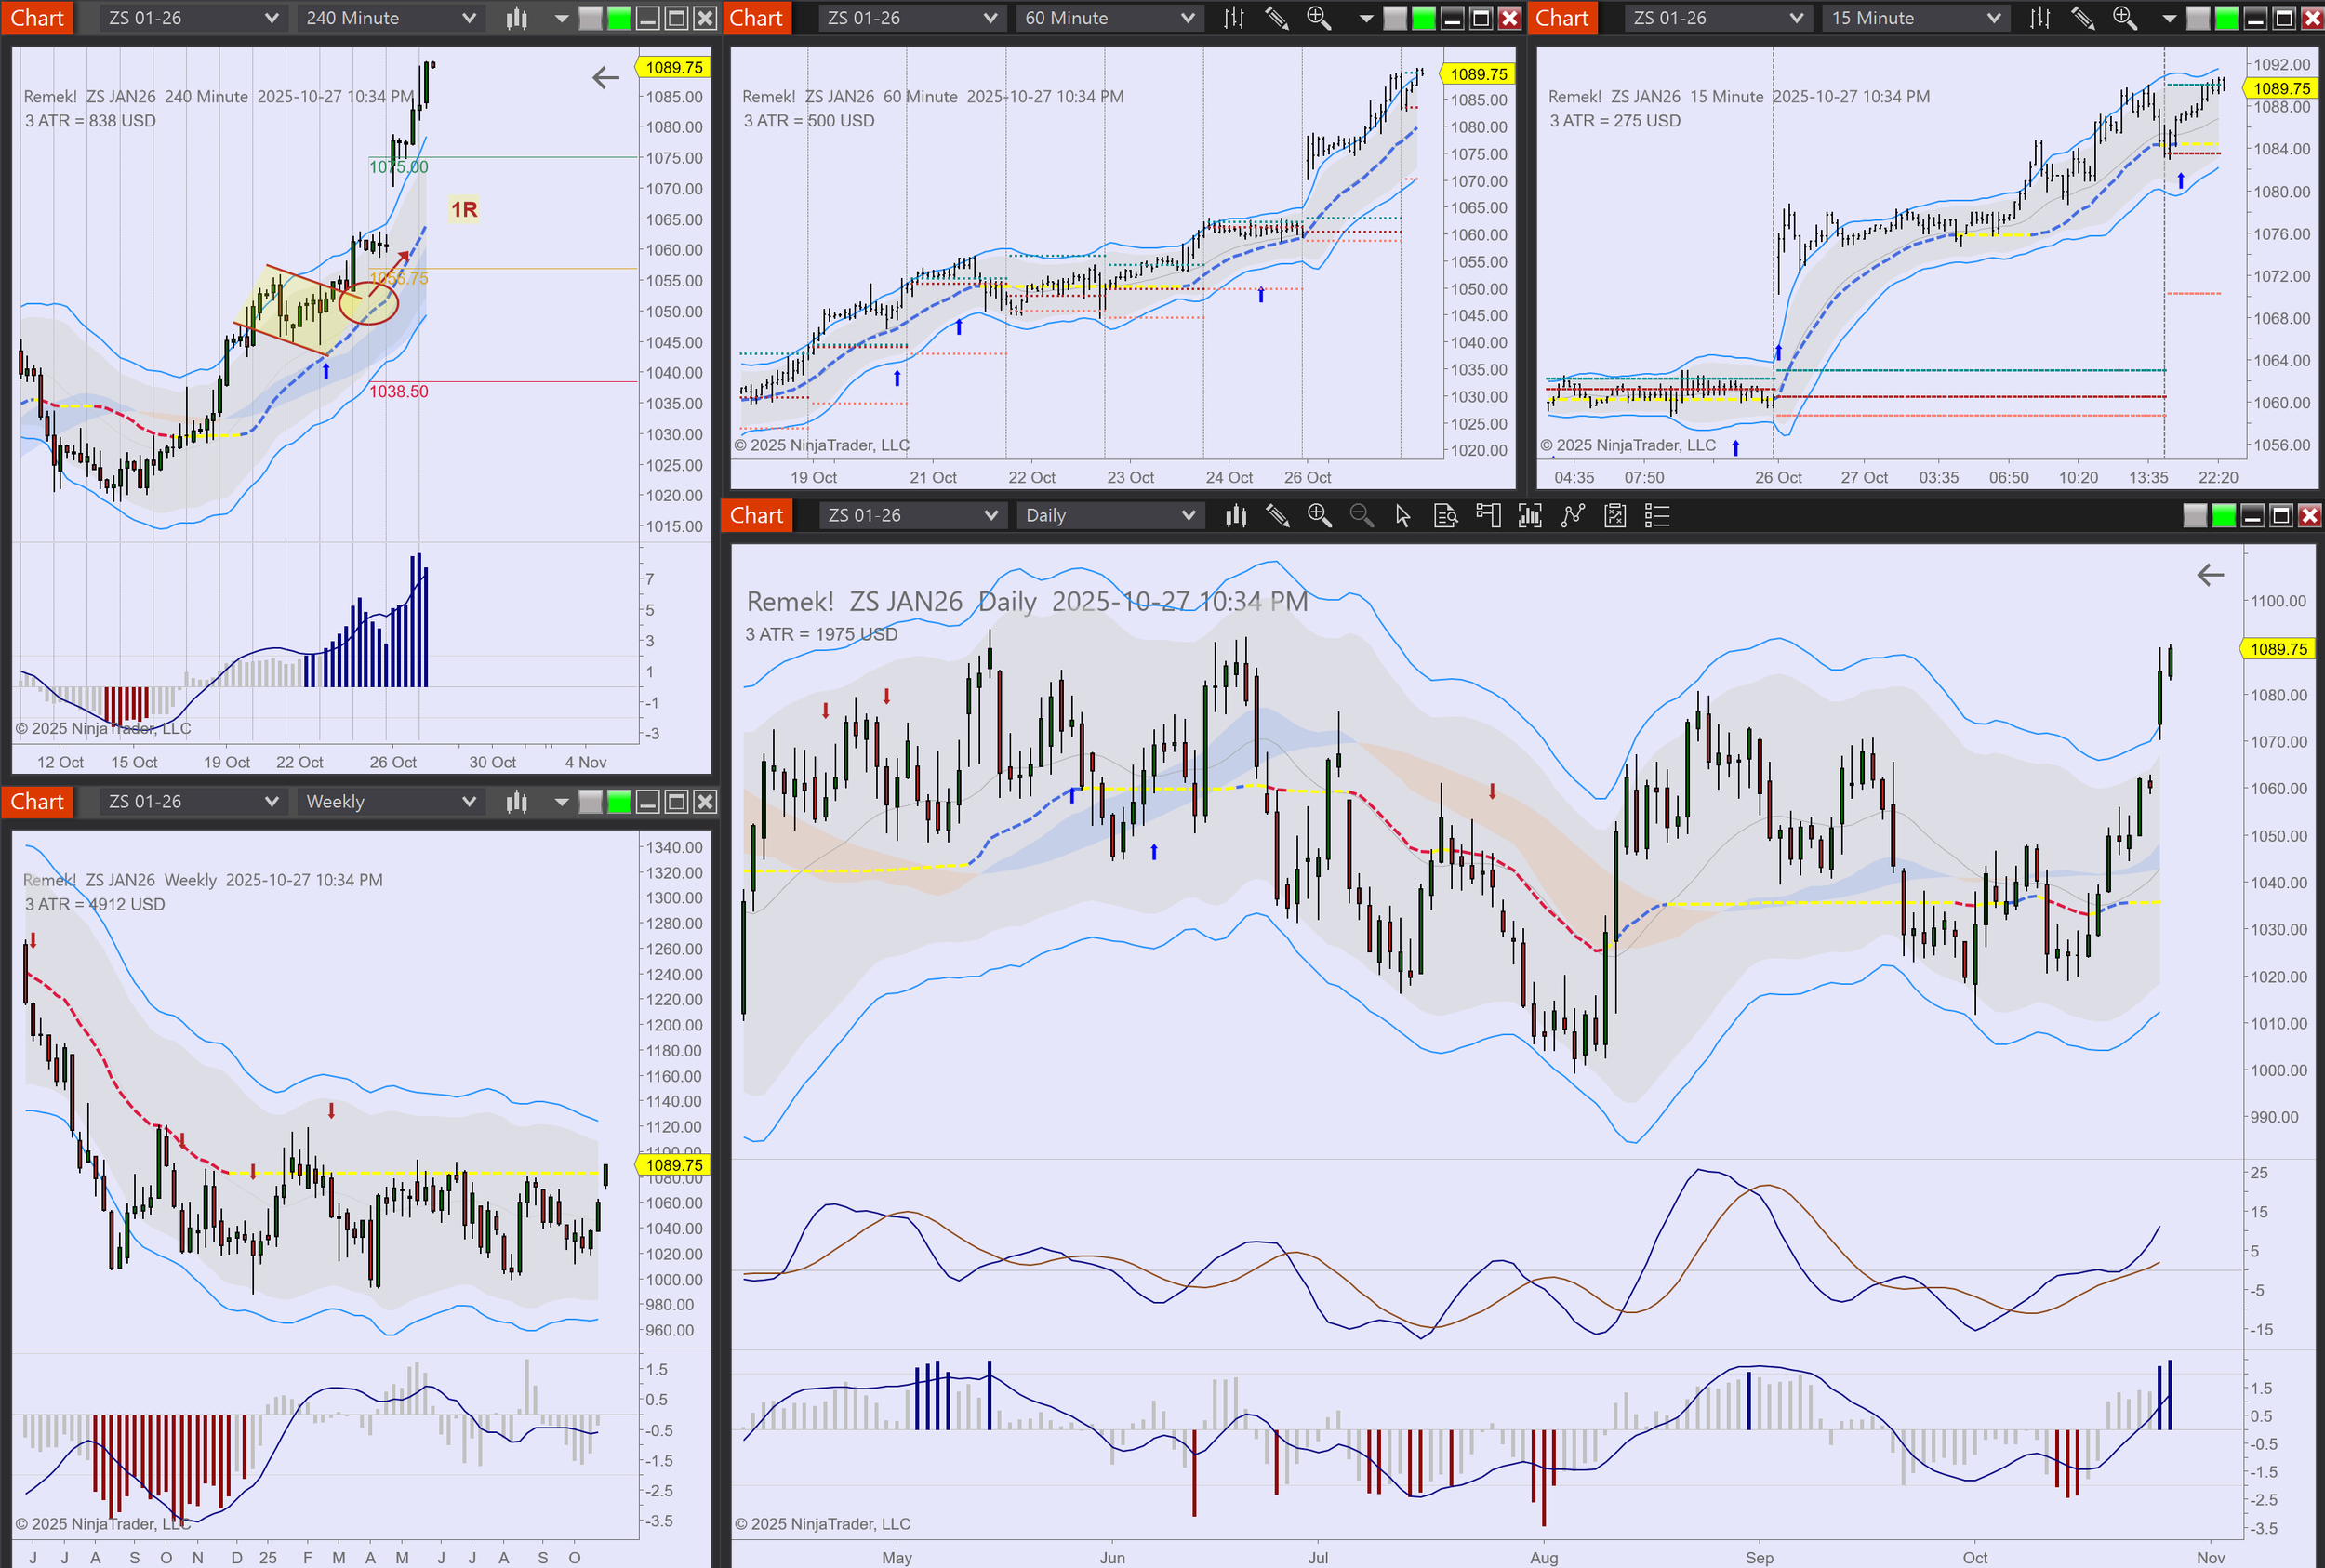Click back arrow on 240 Minute chart
This screenshot has width=2325, height=1568.
click(605, 77)
